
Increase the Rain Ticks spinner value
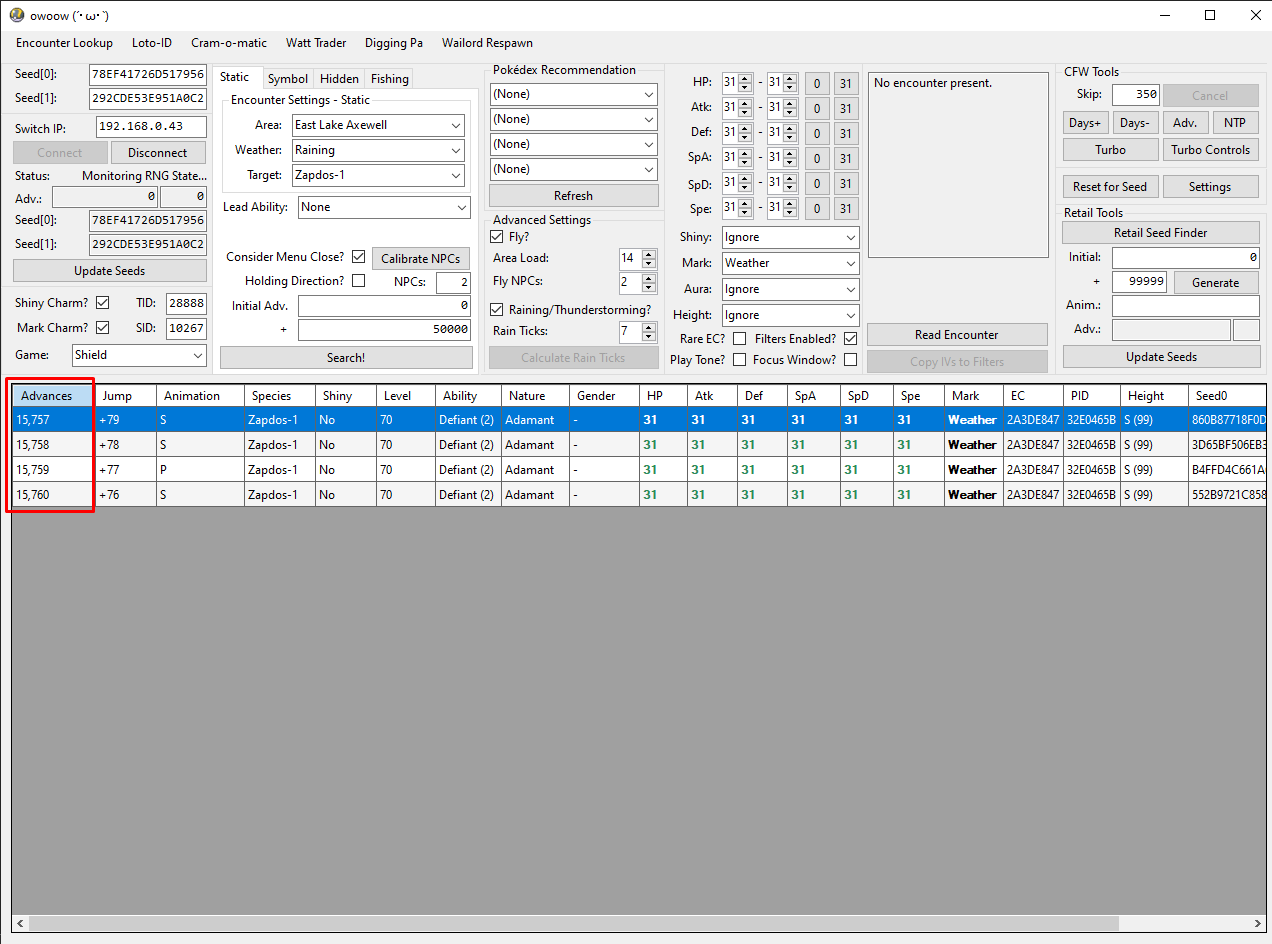click(648, 327)
